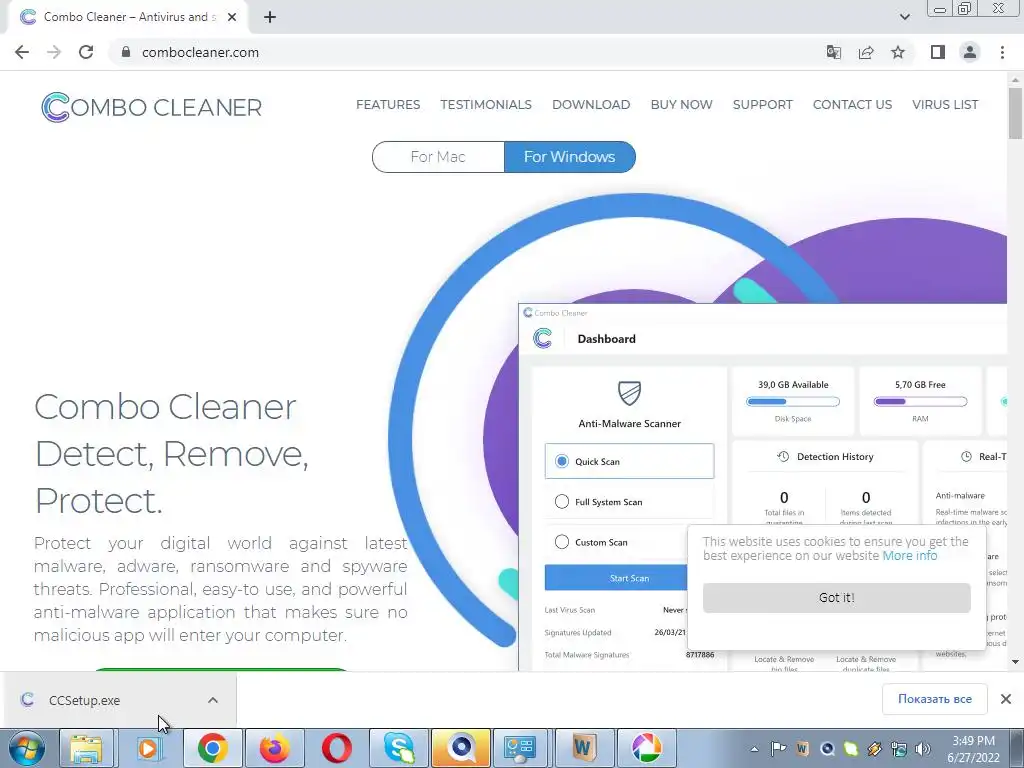The height and width of the screenshot is (768, 1024).
Task: Open the SUPPORT menu item
Action: 762,104
